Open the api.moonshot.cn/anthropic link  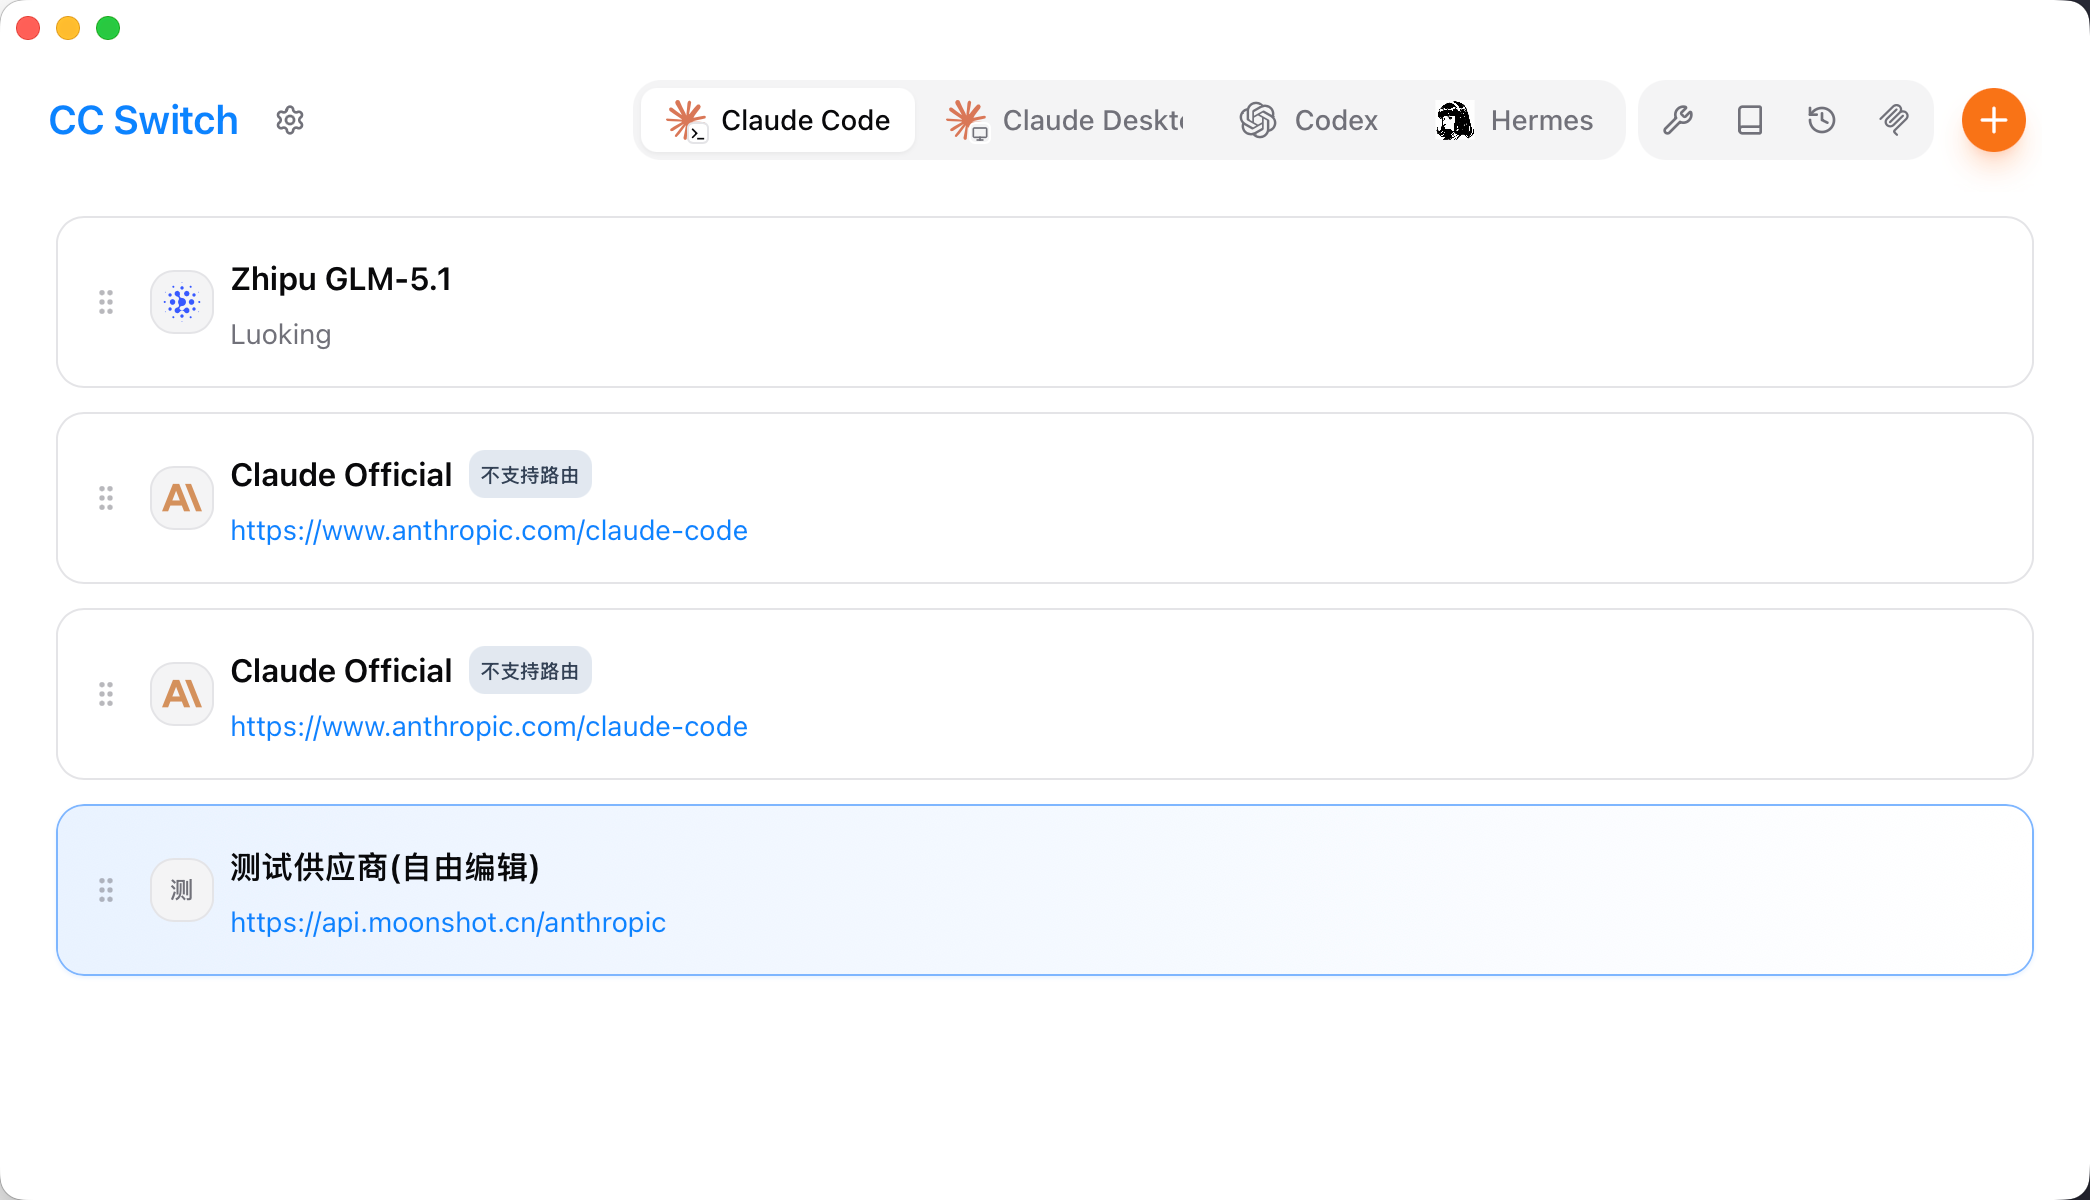coord(448,922)
